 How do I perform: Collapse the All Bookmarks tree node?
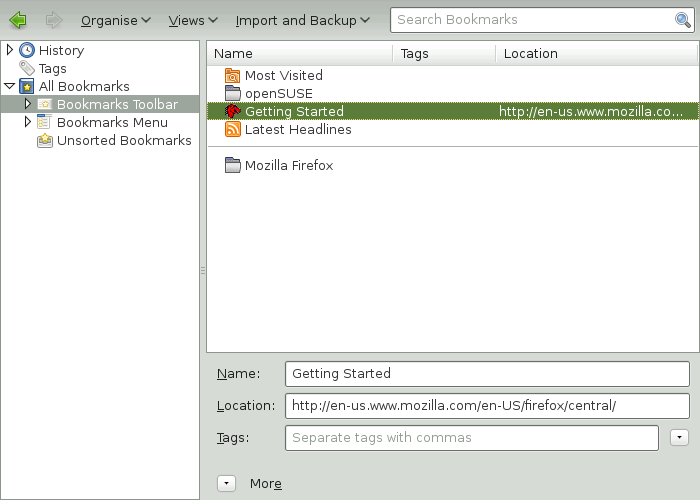tap(9, 86)
